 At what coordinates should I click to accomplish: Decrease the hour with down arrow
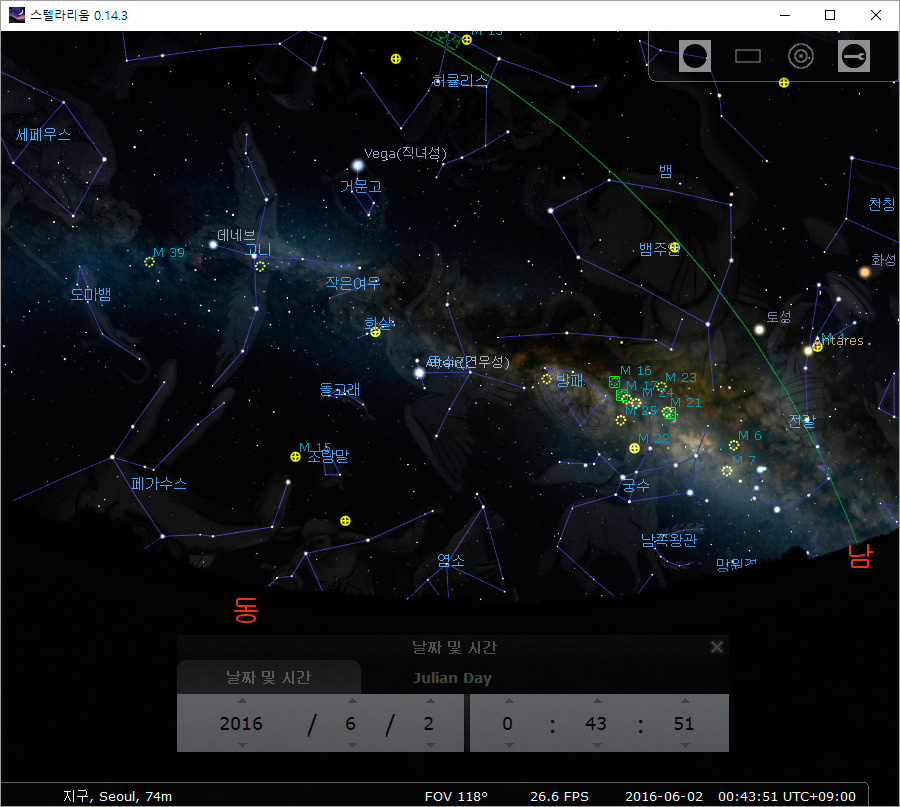click(509, 745)
